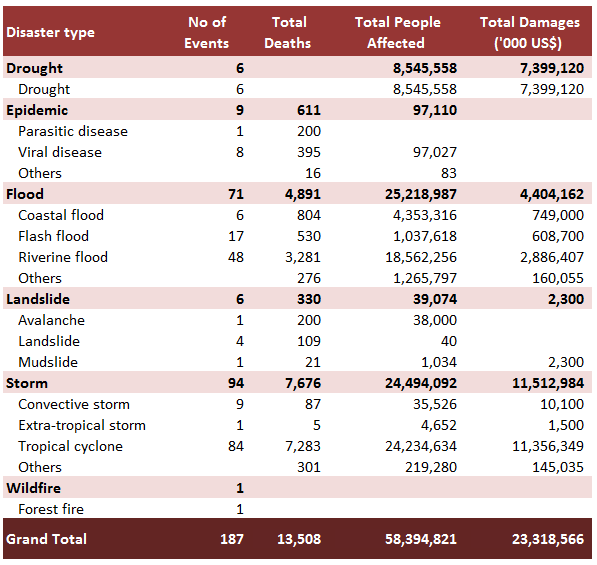
Task: Click the Total Damages ('000 US$) header
Action: coord(529,32)
